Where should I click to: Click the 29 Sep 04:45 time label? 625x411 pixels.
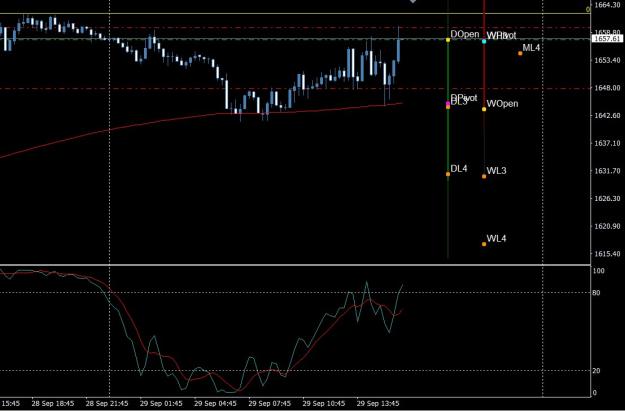tap(215, 403)
